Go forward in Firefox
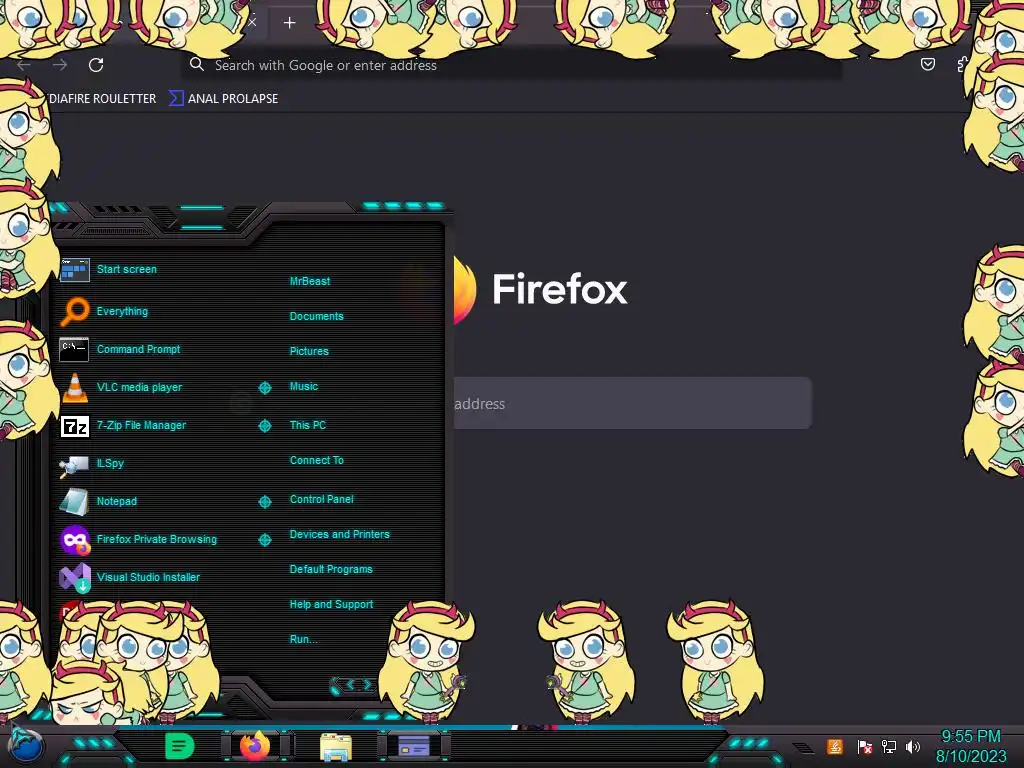The height and width of the screenshot is (768, 1024). click(x=60, y=65)
